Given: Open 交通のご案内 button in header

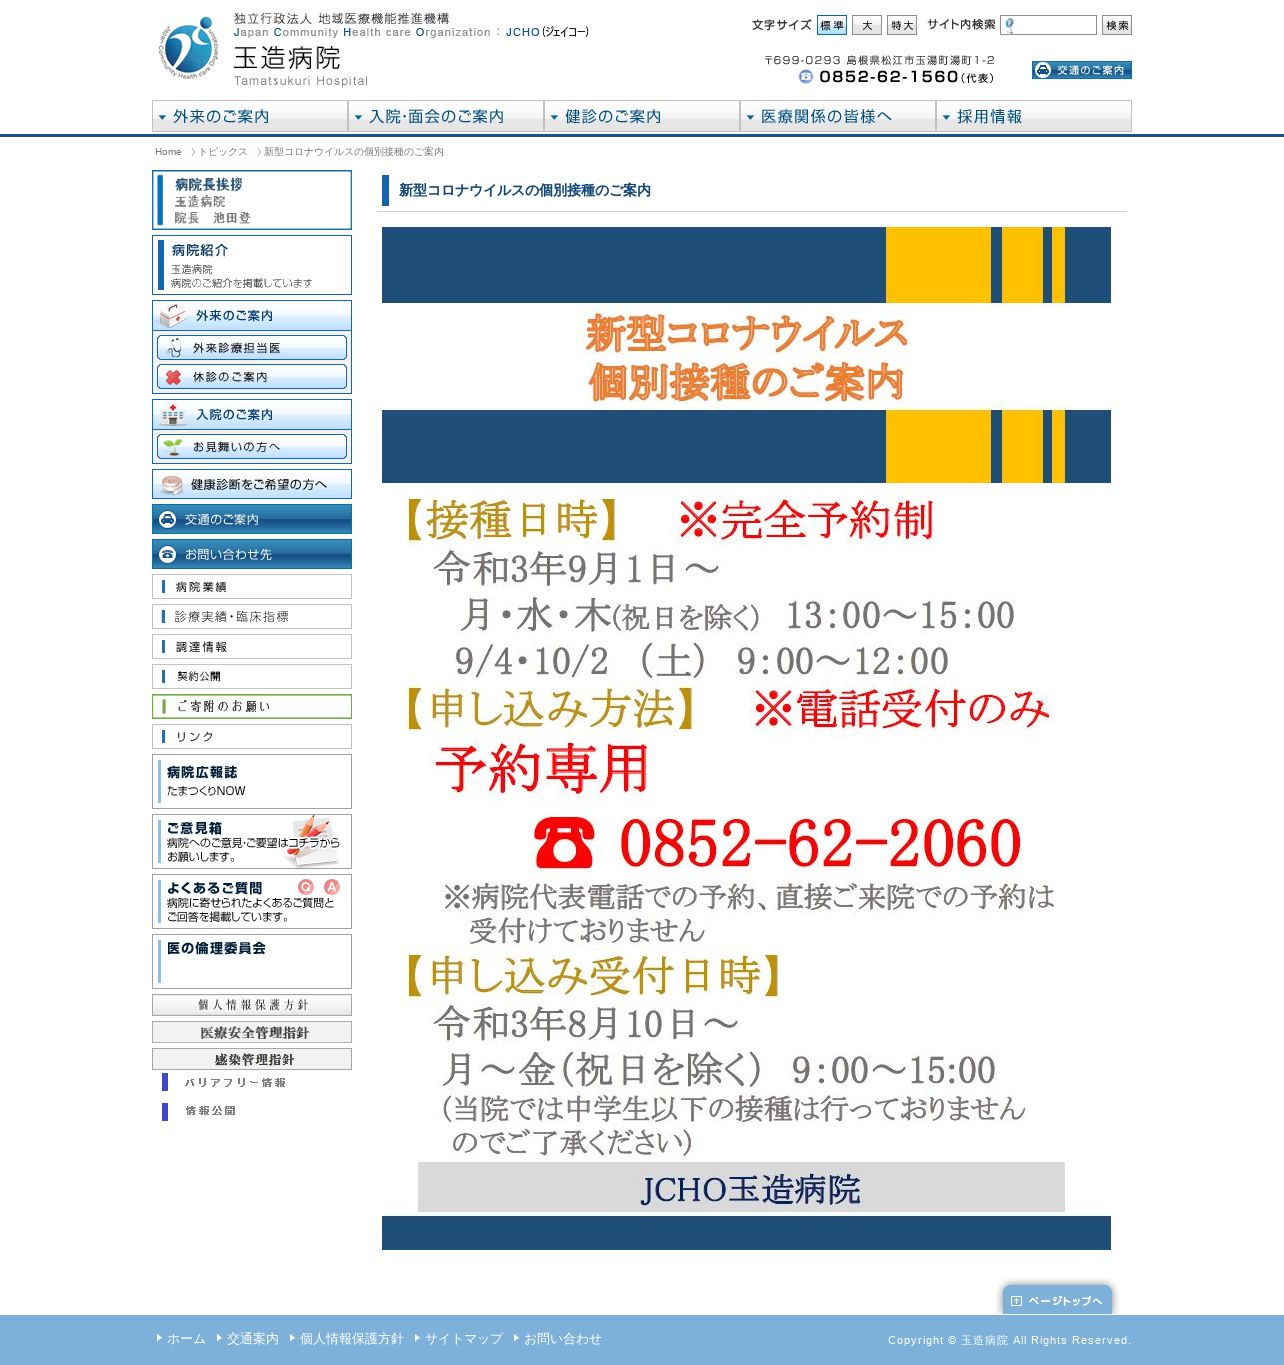Looking at the screenshot, I should click(x=1082, y=70).
